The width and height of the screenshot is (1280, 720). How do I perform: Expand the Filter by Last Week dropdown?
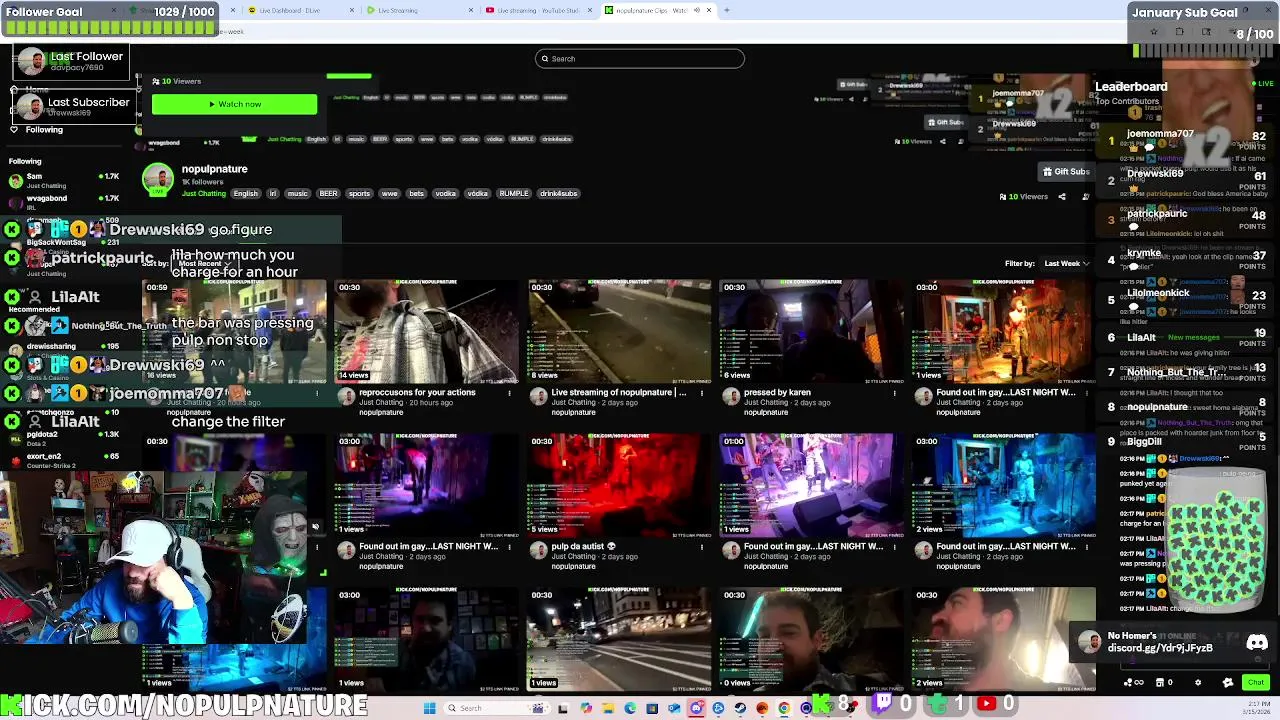tap(1066, 264)
